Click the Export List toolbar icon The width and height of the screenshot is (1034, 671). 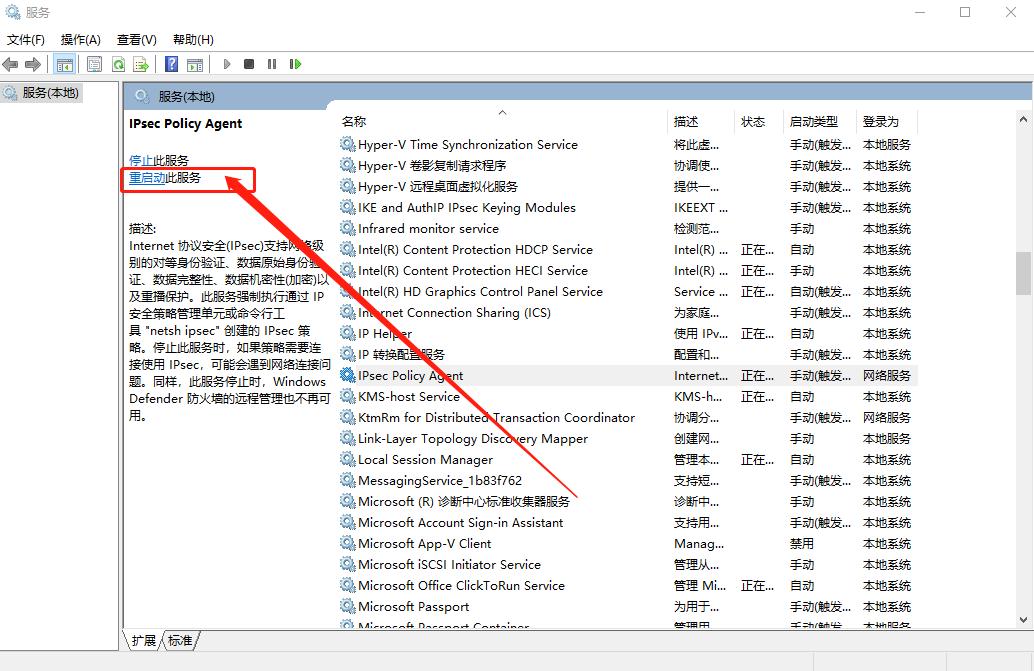click(141, 64)
